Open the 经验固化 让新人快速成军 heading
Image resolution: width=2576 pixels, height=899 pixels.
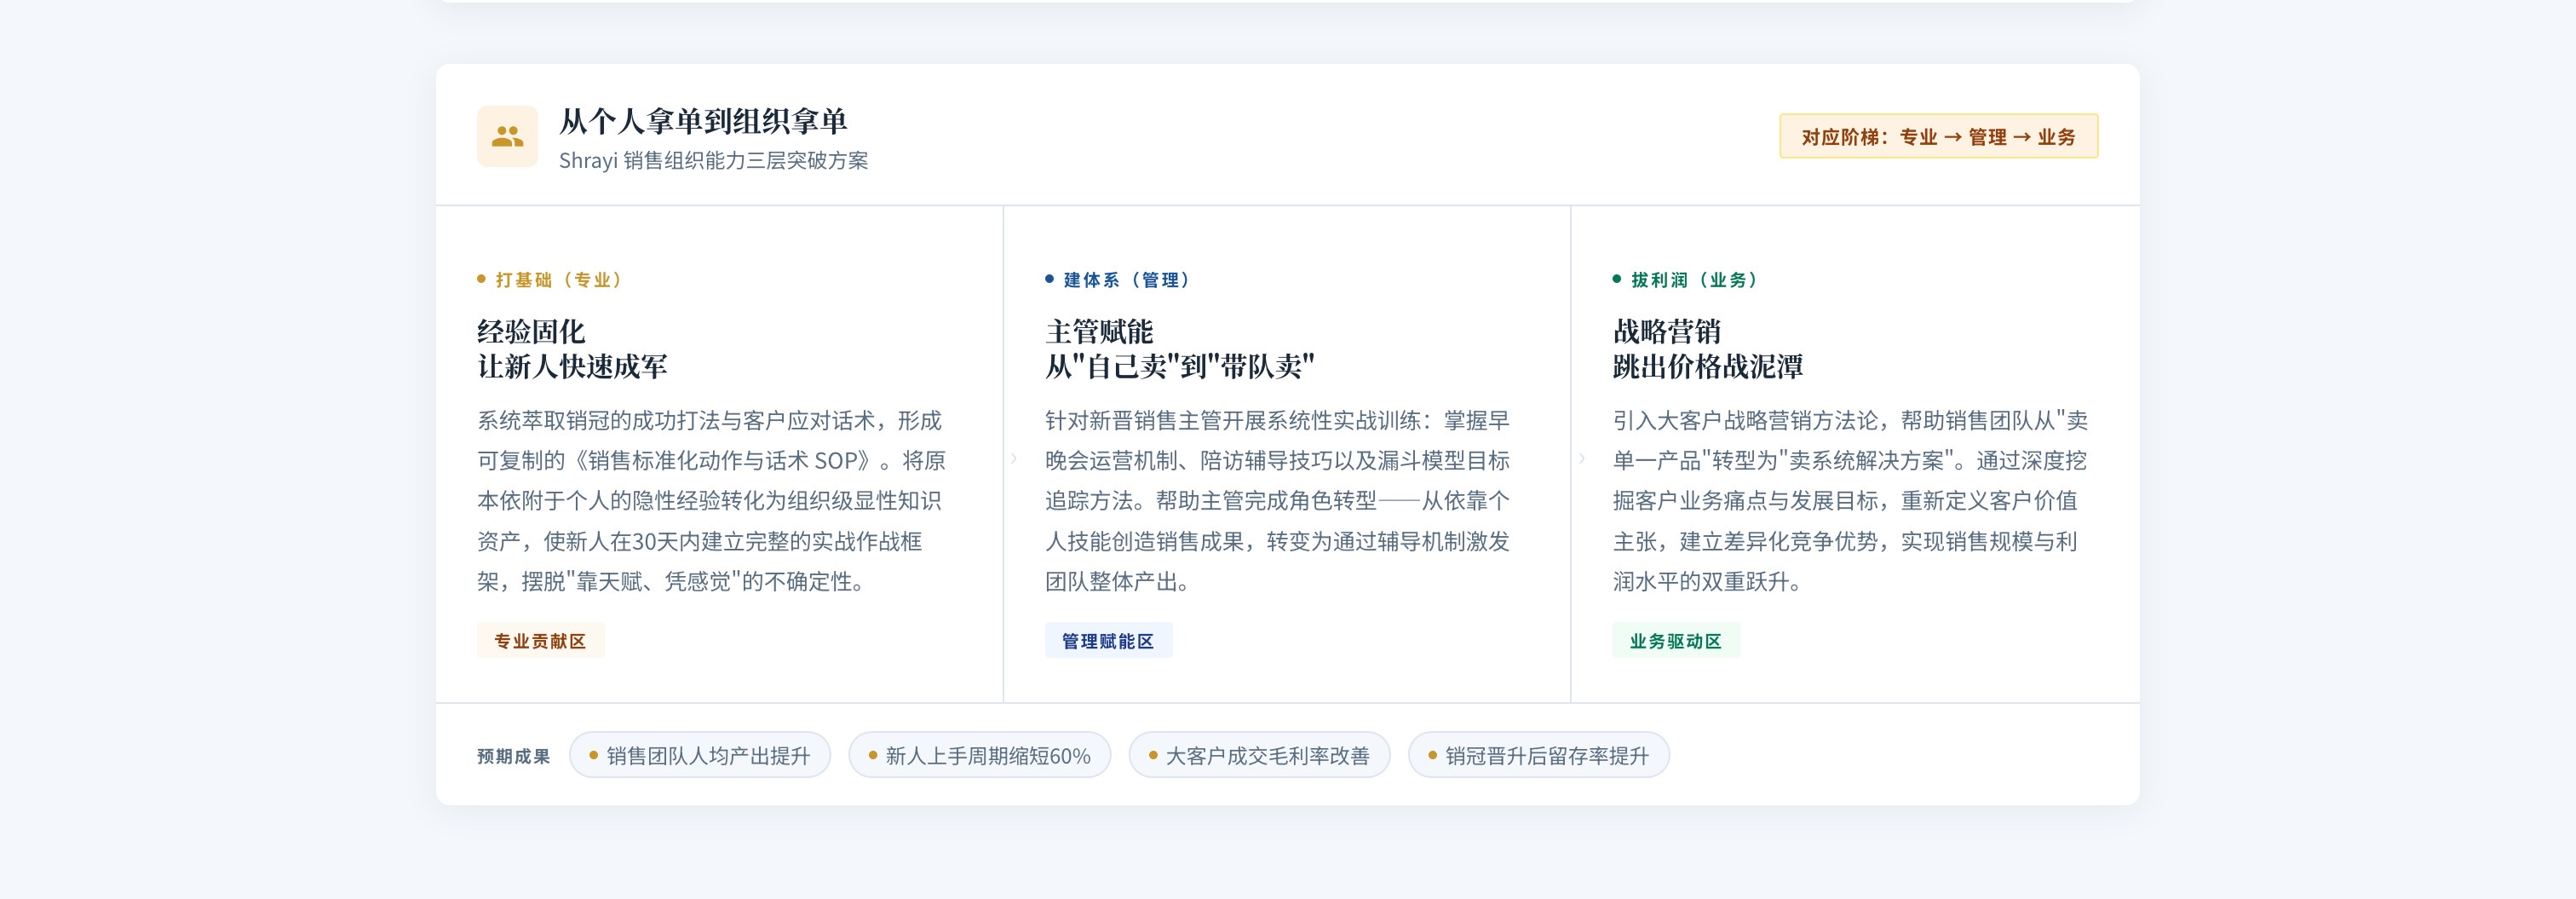[572, 349]
